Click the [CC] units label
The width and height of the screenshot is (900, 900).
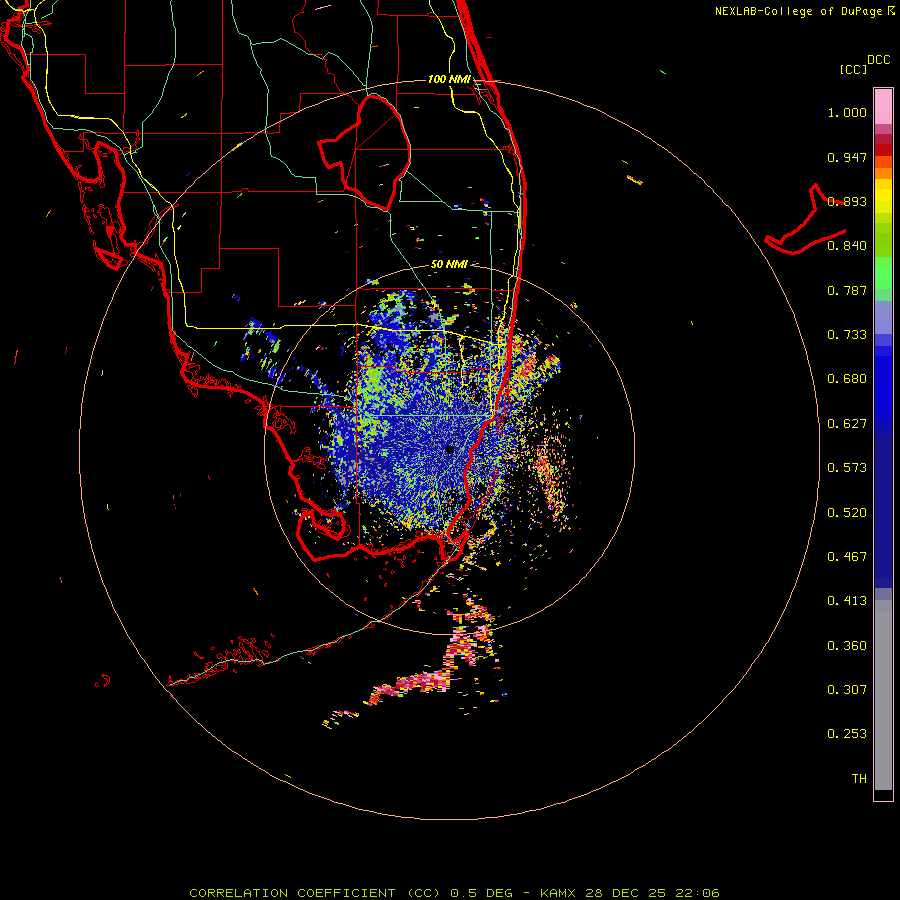(853, 69)
